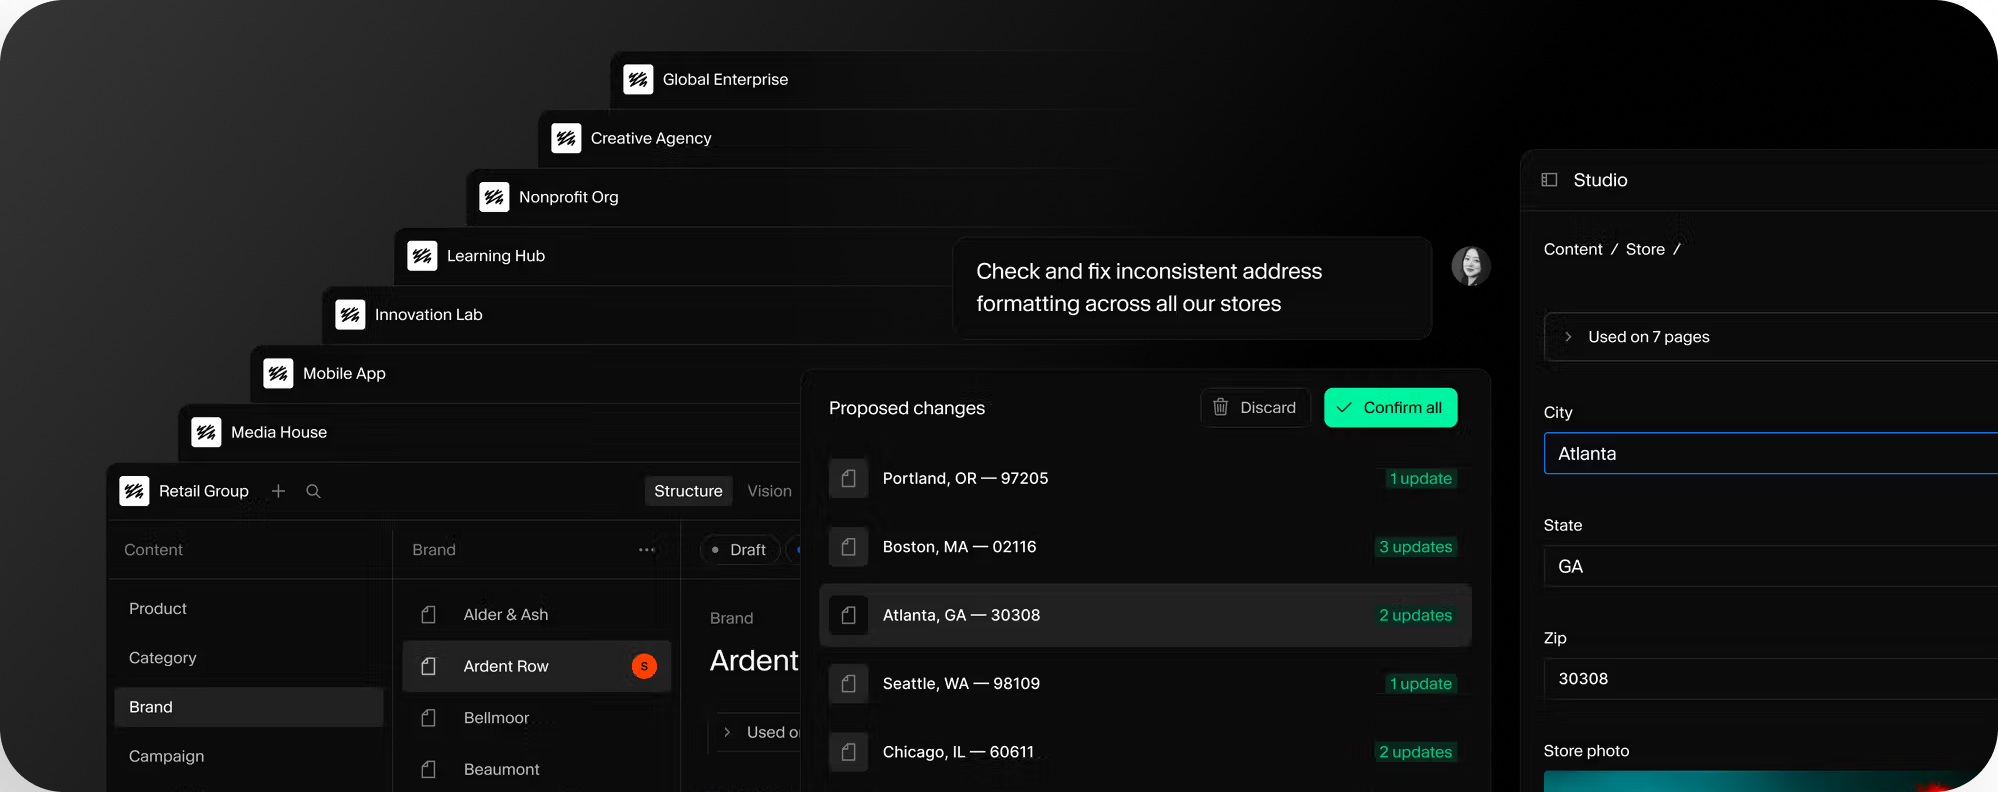Image resolution: width=1998 pixels, height=792 pixels.
Task: Click the Store breadcrumb link
Action: click(x=1645, y=250)
